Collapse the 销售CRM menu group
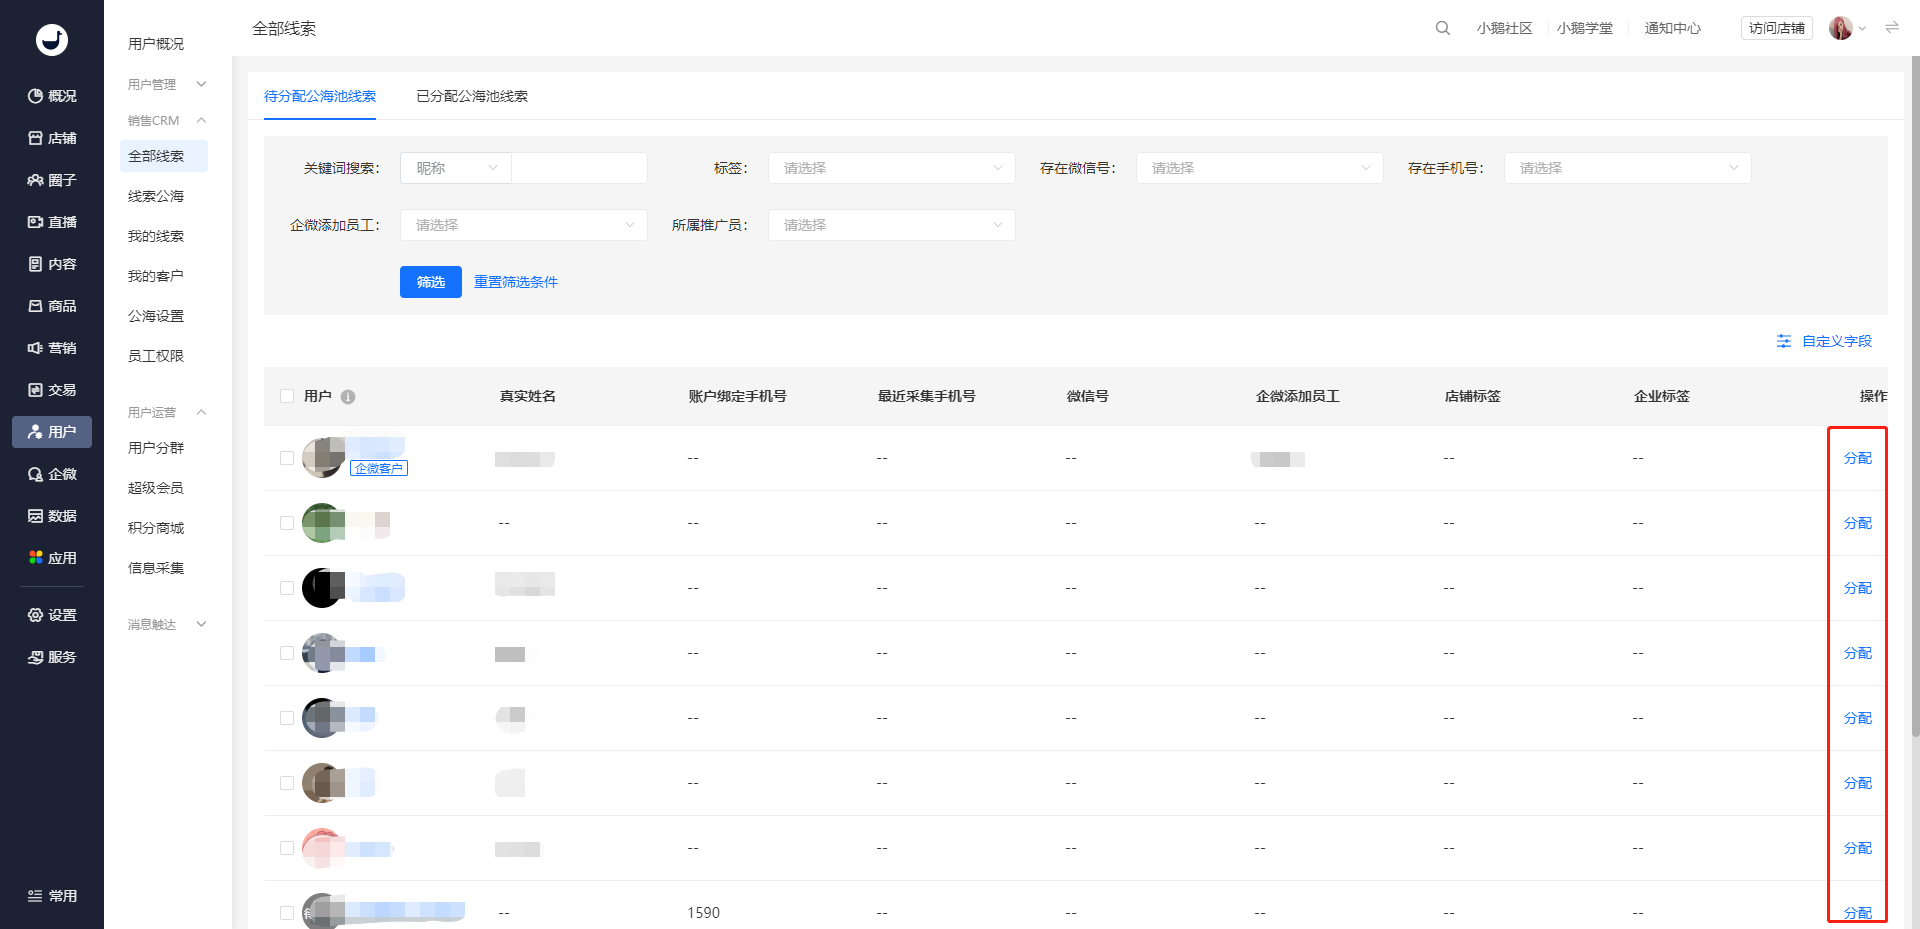1920x929 pixels. pos(166,120)
